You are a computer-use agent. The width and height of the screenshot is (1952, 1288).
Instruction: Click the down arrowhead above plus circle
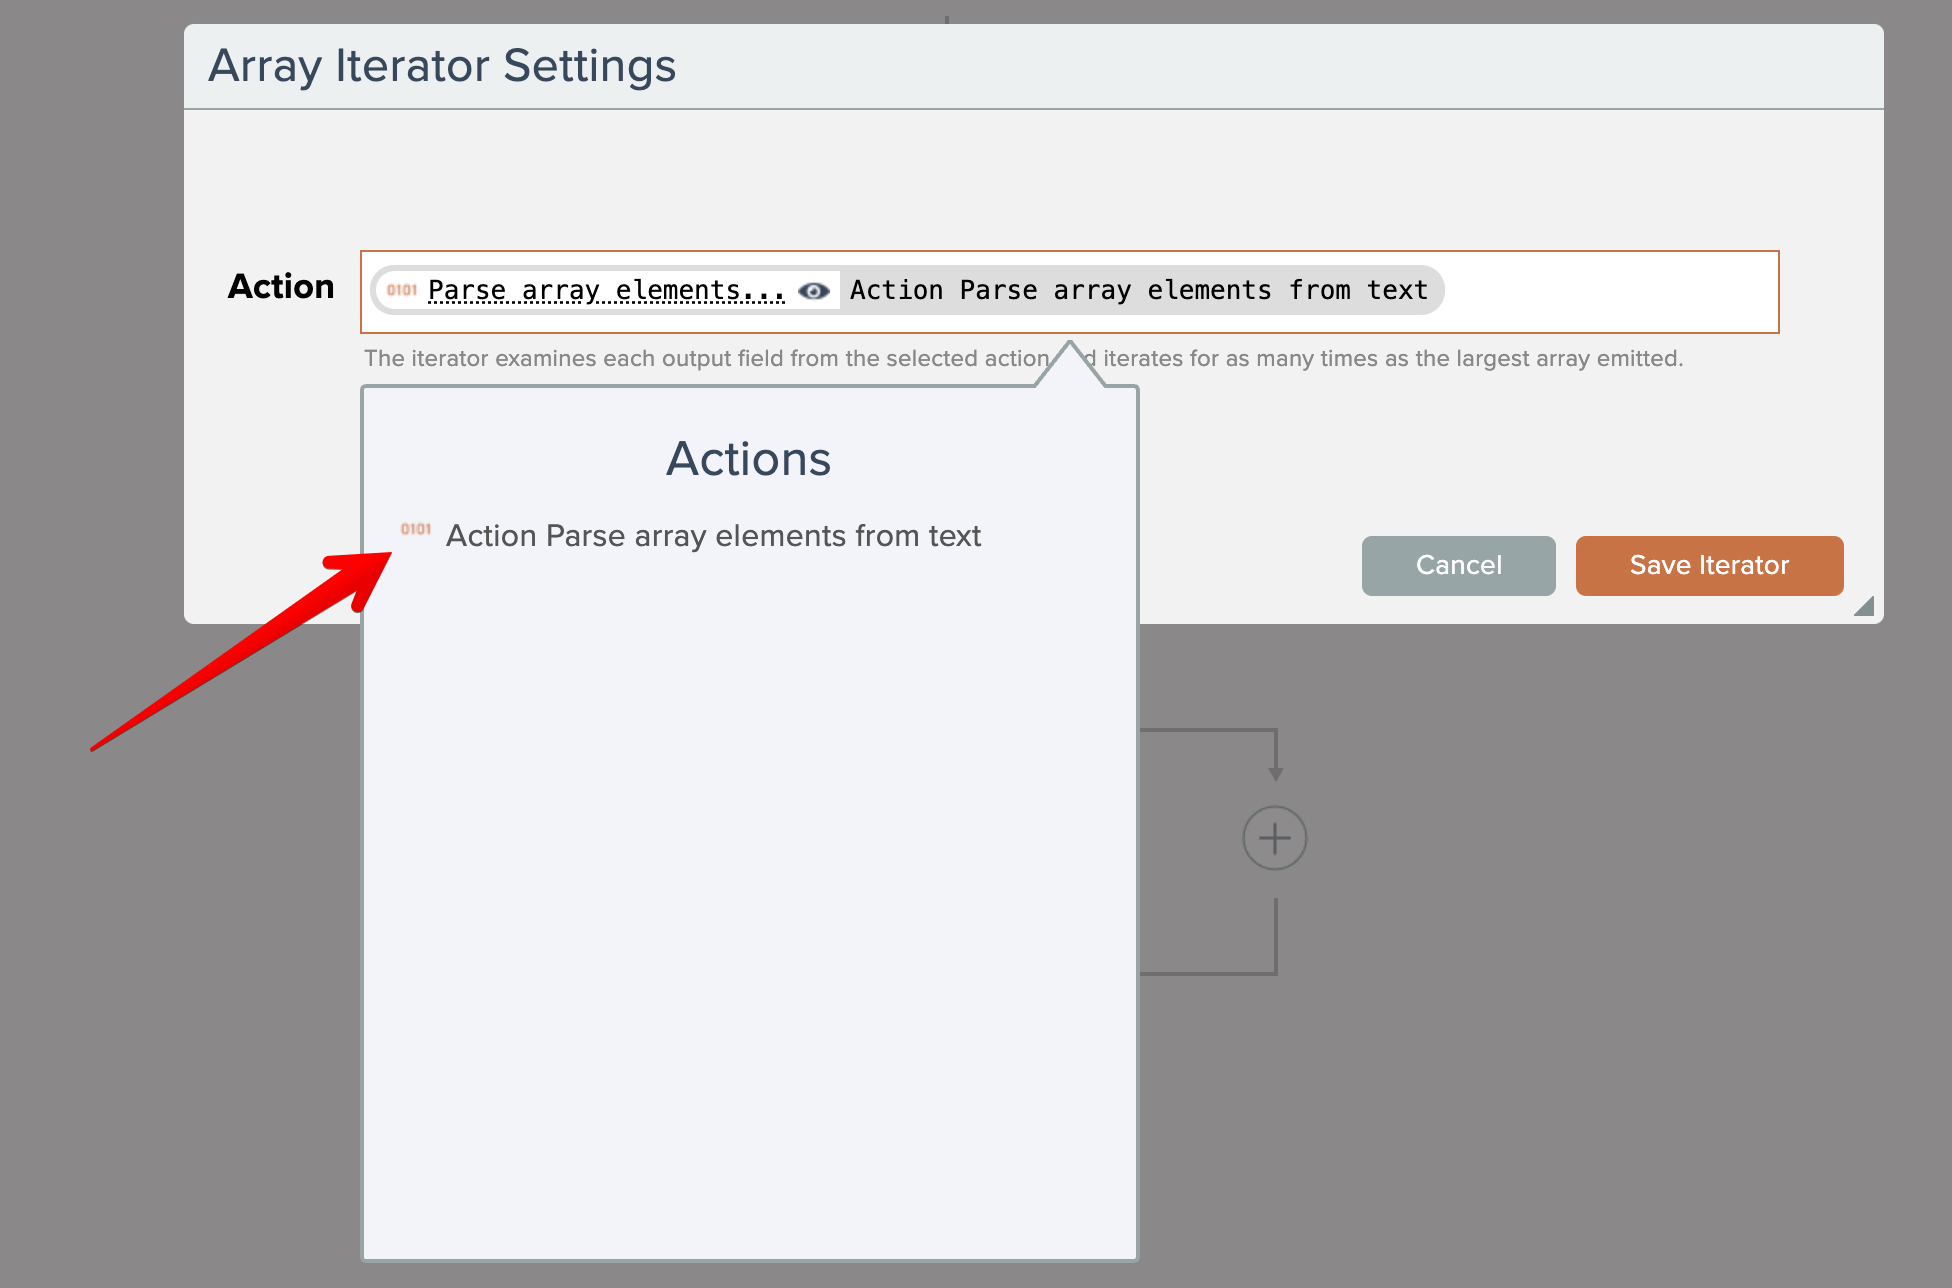[1275, 773]
